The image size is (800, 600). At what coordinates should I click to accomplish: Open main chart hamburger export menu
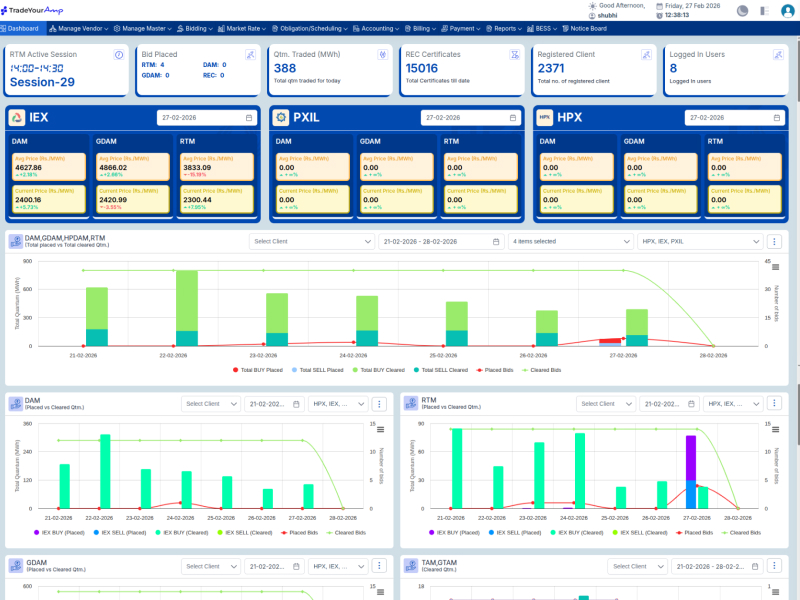pos(776,267)
